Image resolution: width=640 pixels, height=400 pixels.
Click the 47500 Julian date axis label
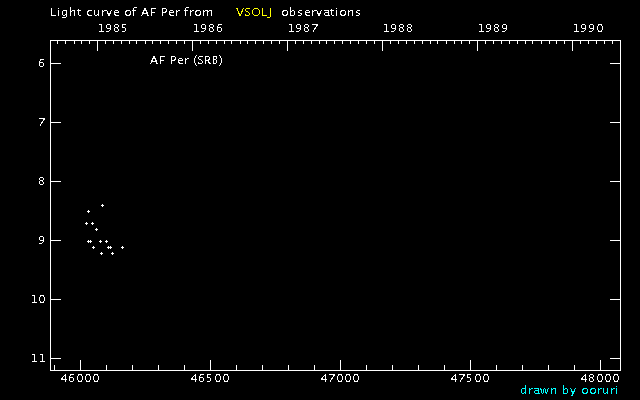tap(470, 378)
